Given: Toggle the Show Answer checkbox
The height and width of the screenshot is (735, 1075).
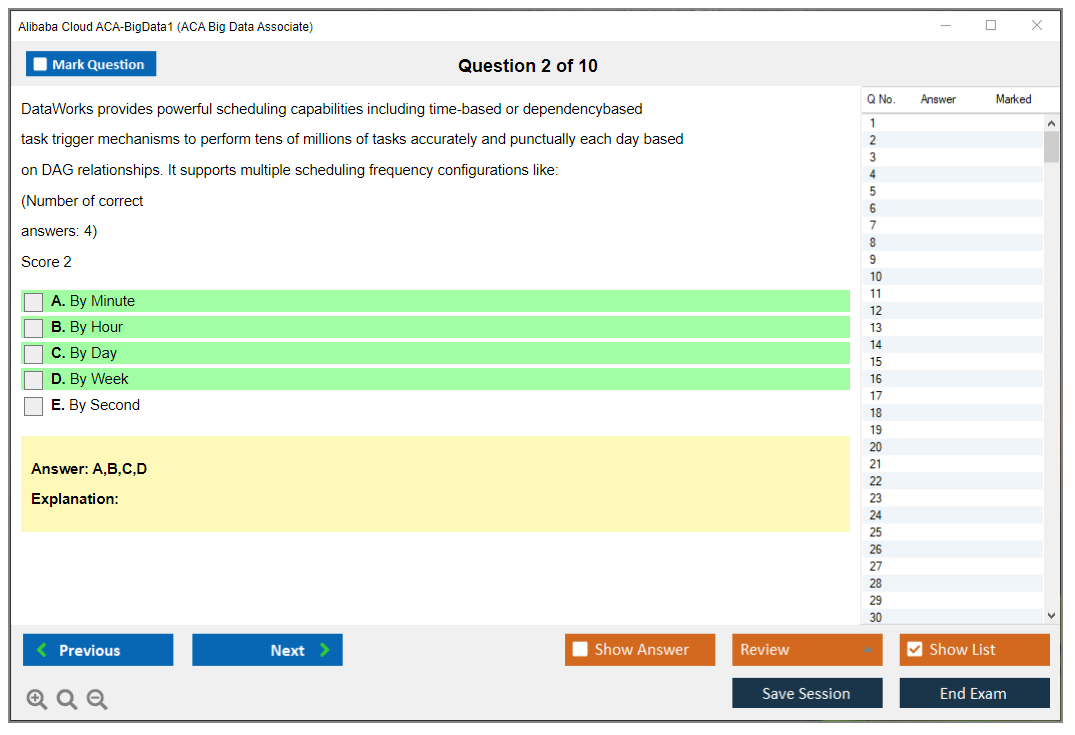Looking at the screenshot, I should tap(580, 650).
